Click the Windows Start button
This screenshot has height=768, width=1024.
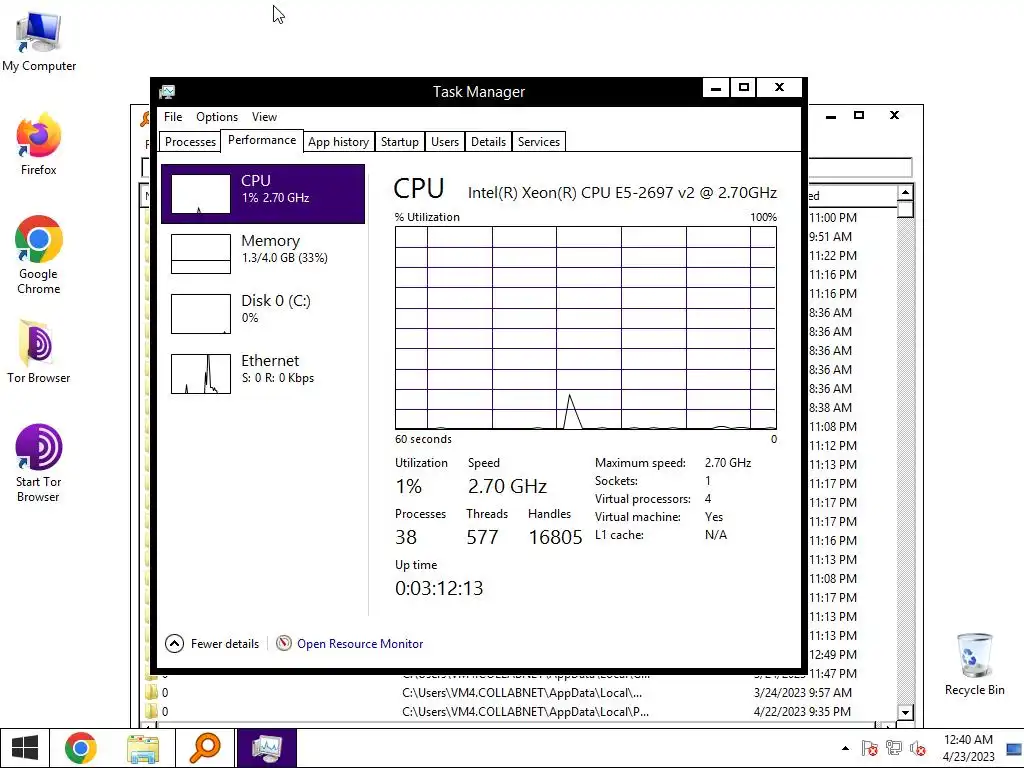click(25, 748)
